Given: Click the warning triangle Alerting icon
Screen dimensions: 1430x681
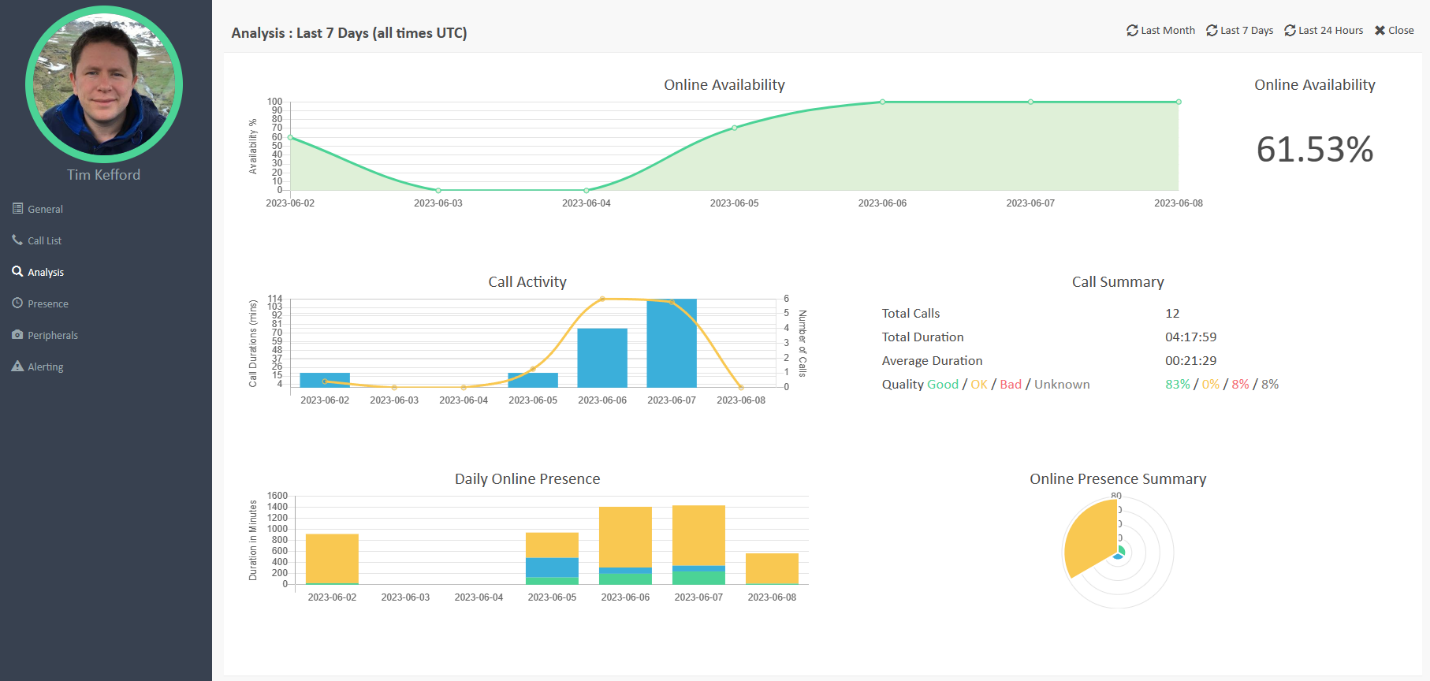Looking at the screenshot, I should click(x=17, y=366).
